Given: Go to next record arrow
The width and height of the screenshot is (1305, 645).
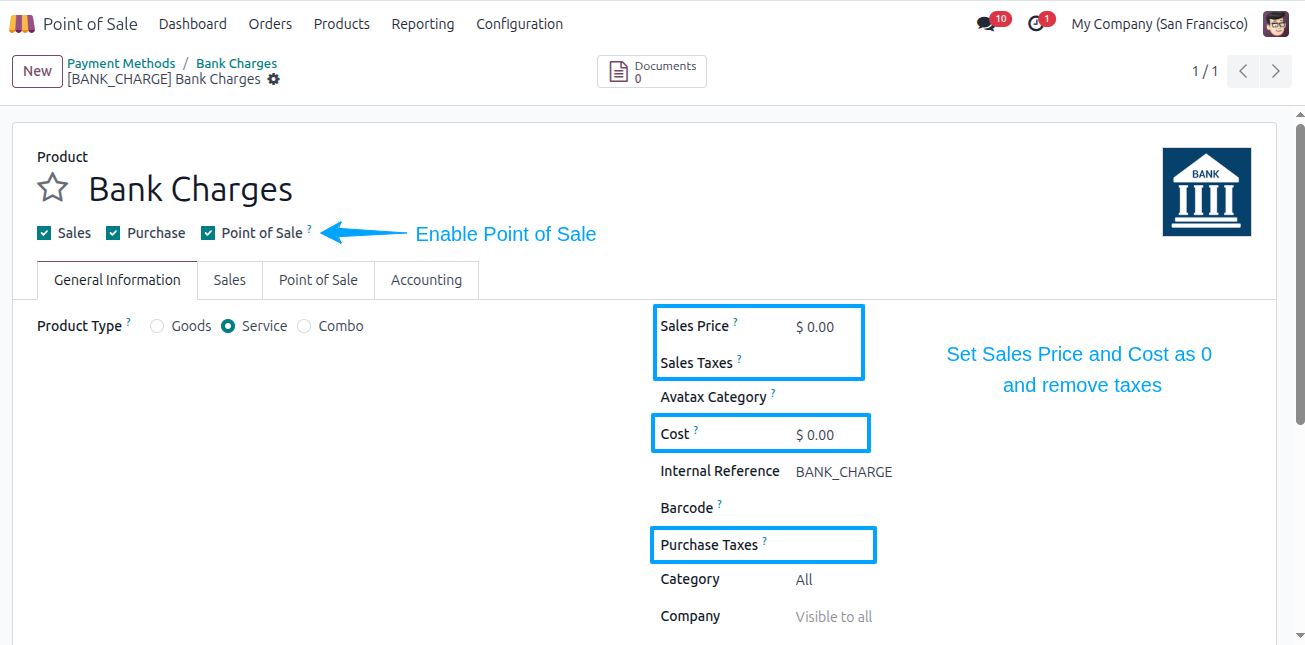Looking at the screenshot, I should click(x=1275, y=71).
